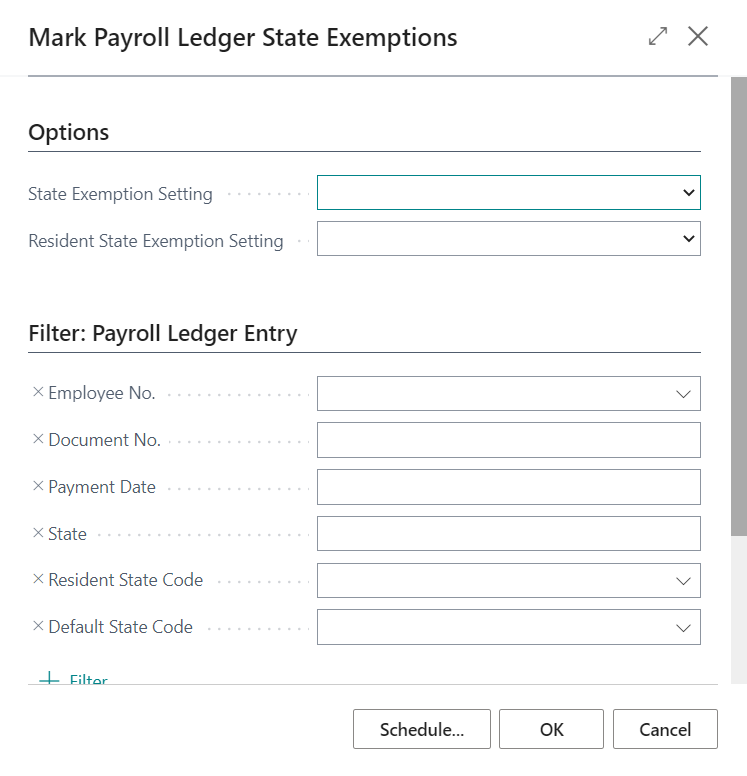Click the Schedule... button
The image size is (747, 776).
point(422,729)
